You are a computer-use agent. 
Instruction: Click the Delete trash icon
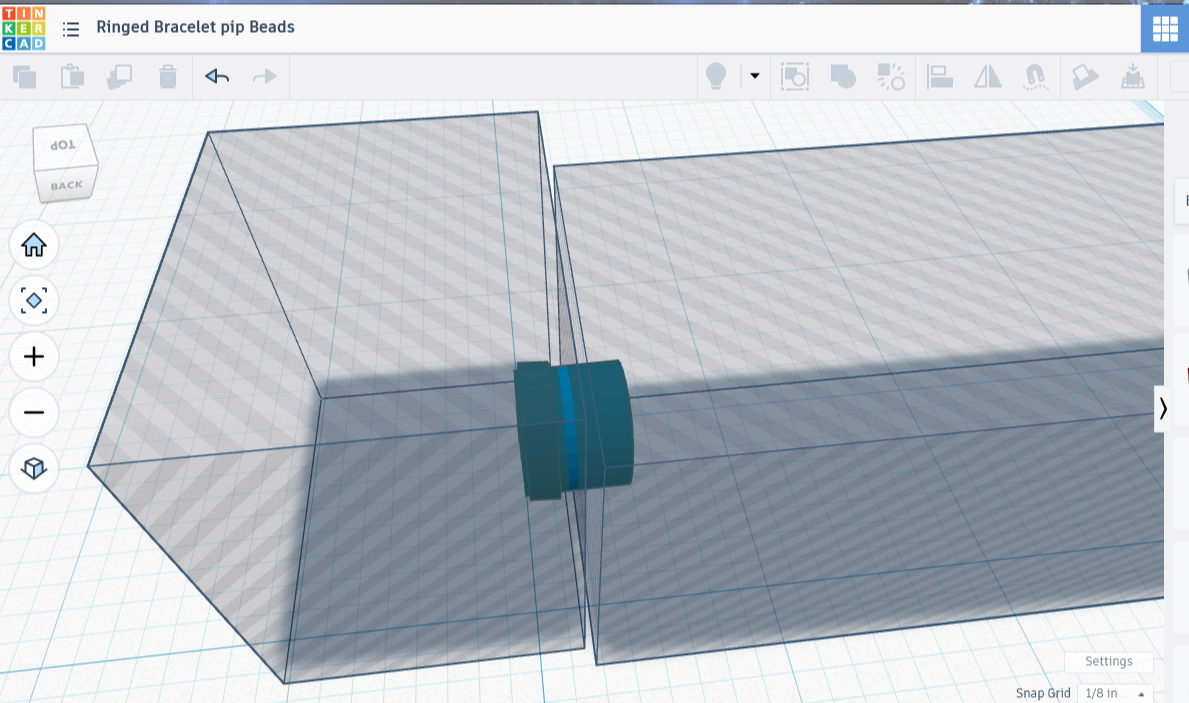pyautogui.click(x=168, y=77)
